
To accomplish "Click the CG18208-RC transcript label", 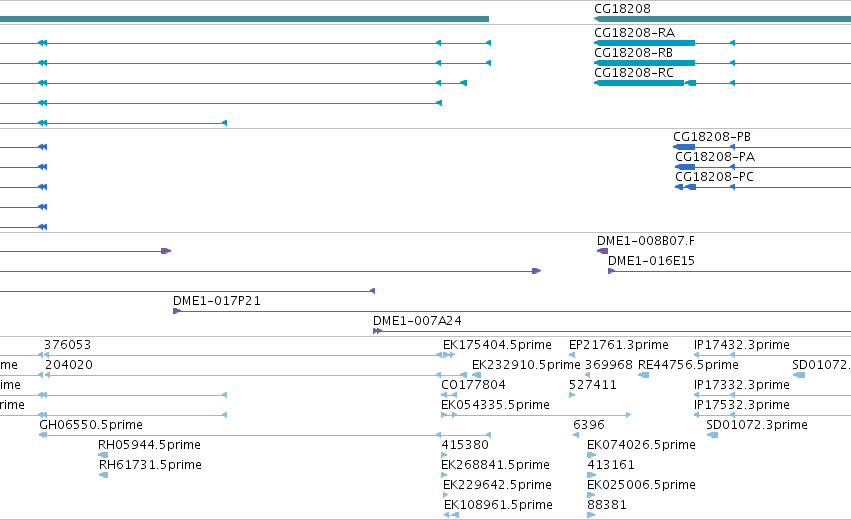I will click(x=634, y=73).
